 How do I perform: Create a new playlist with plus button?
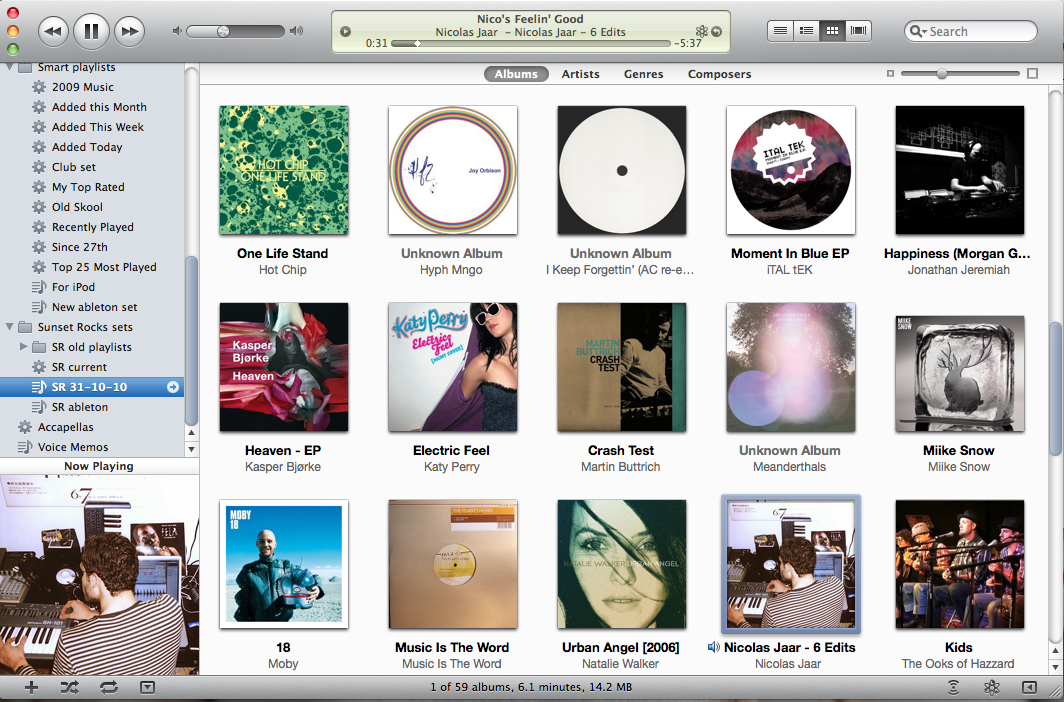click(x=31, y=688)
